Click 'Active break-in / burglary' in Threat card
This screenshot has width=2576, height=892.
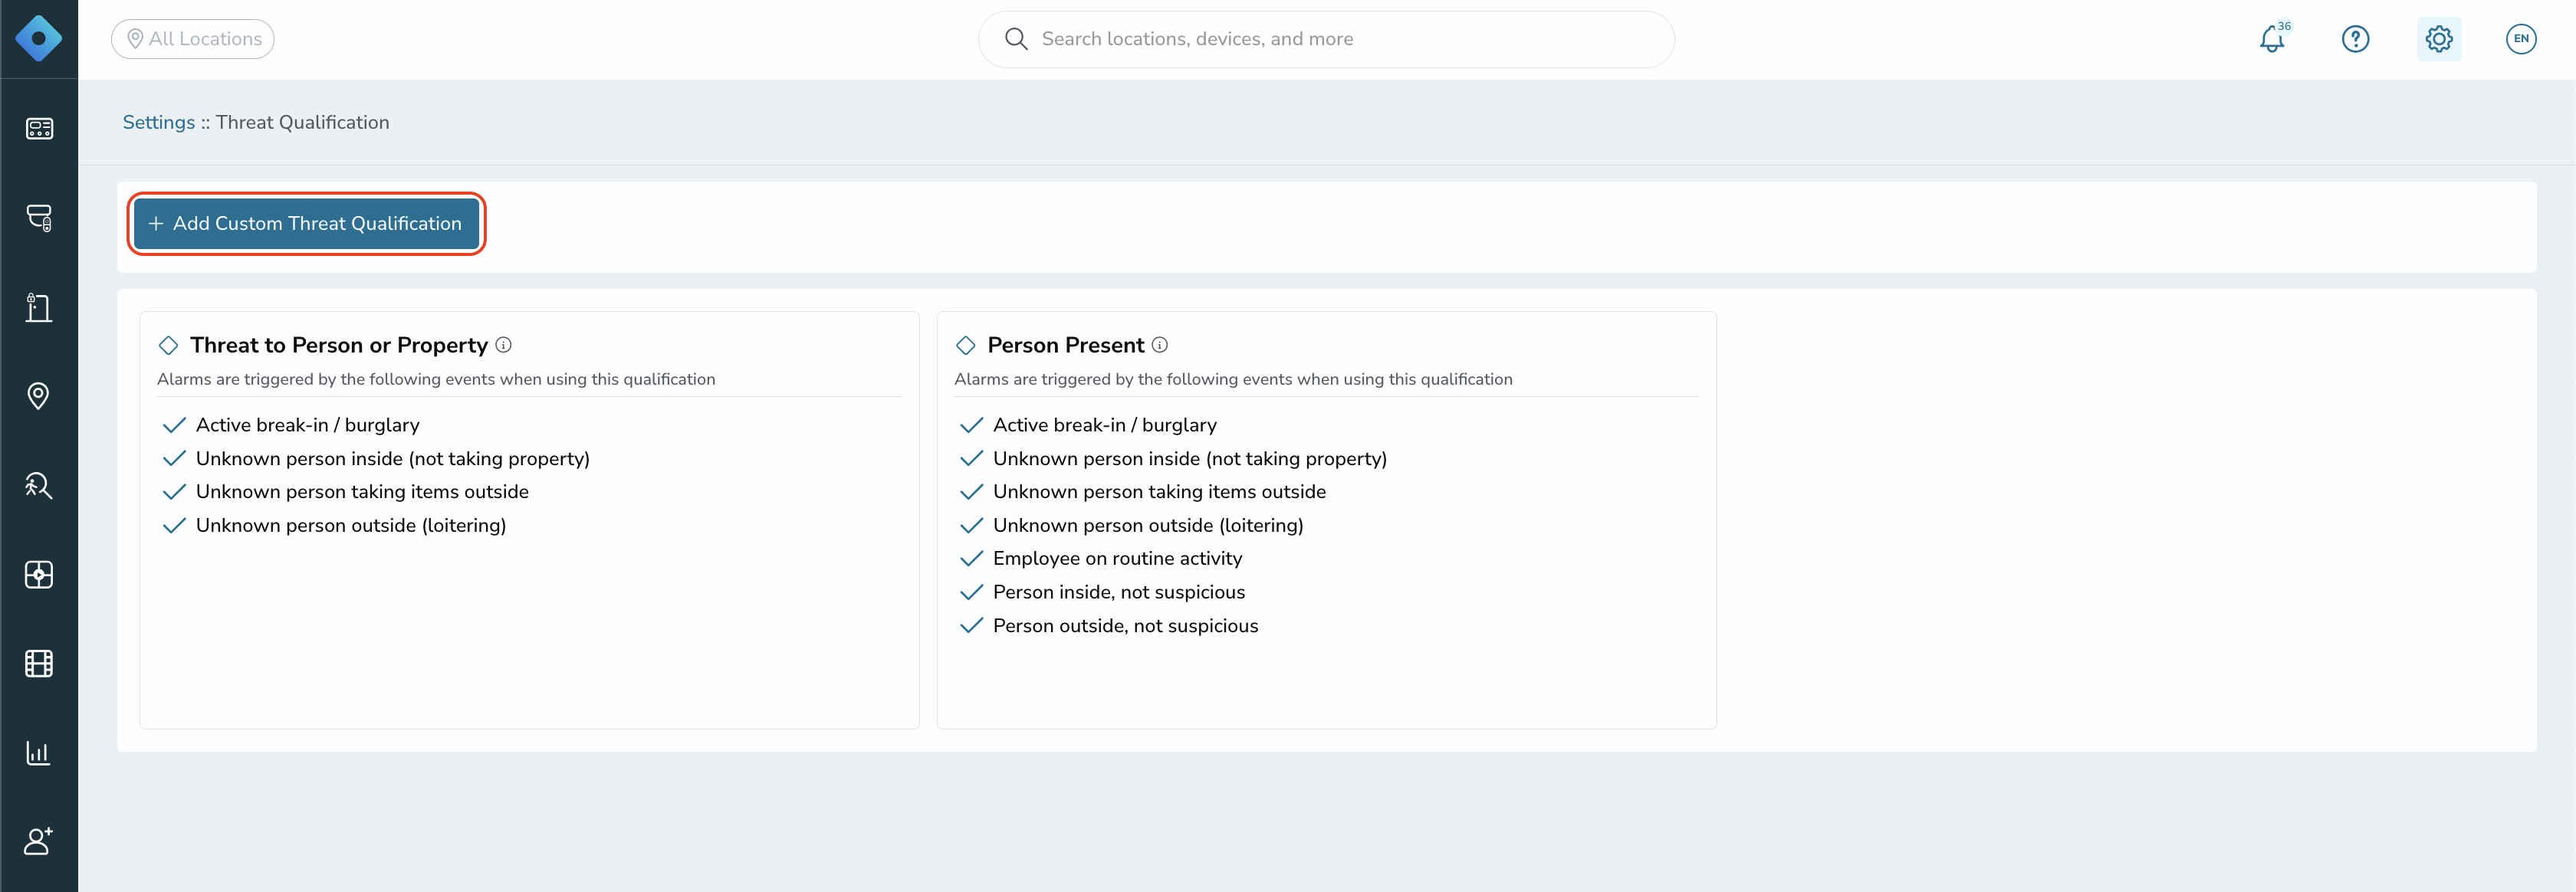tap(308, 425)
